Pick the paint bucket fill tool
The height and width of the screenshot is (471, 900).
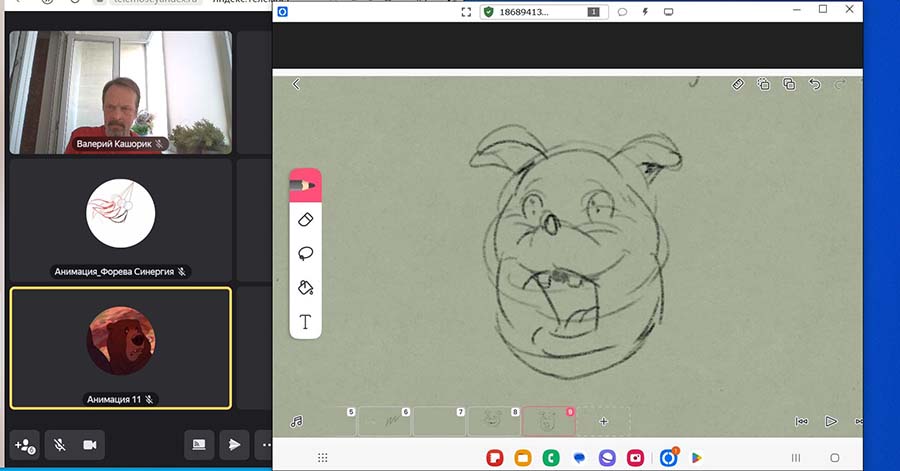[305, 287]
